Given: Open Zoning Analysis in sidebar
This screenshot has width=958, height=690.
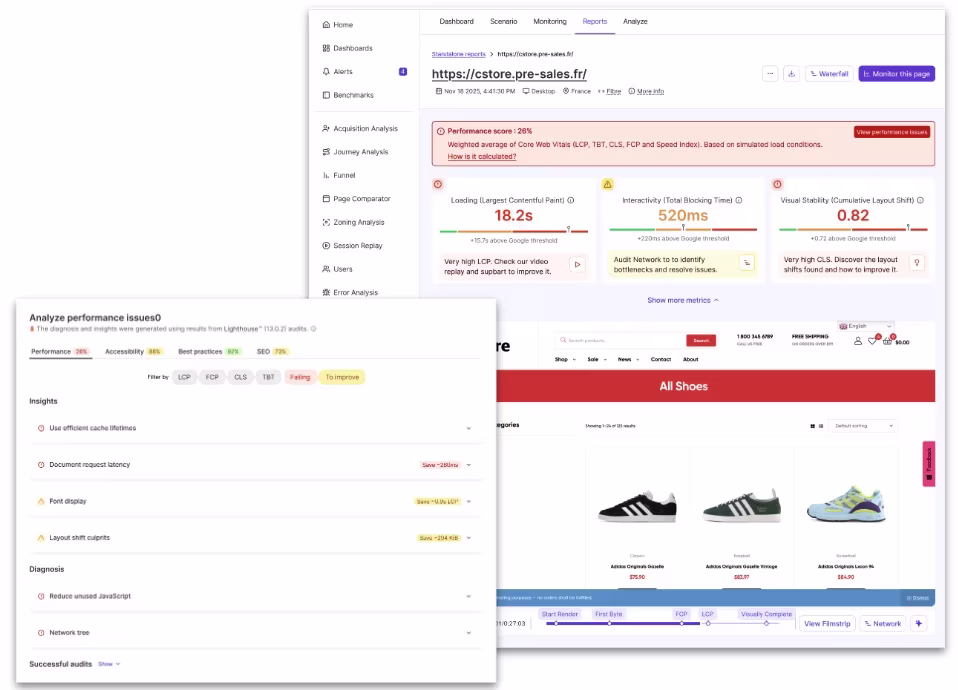Looking at the screenshot, I should pos(354,222).
